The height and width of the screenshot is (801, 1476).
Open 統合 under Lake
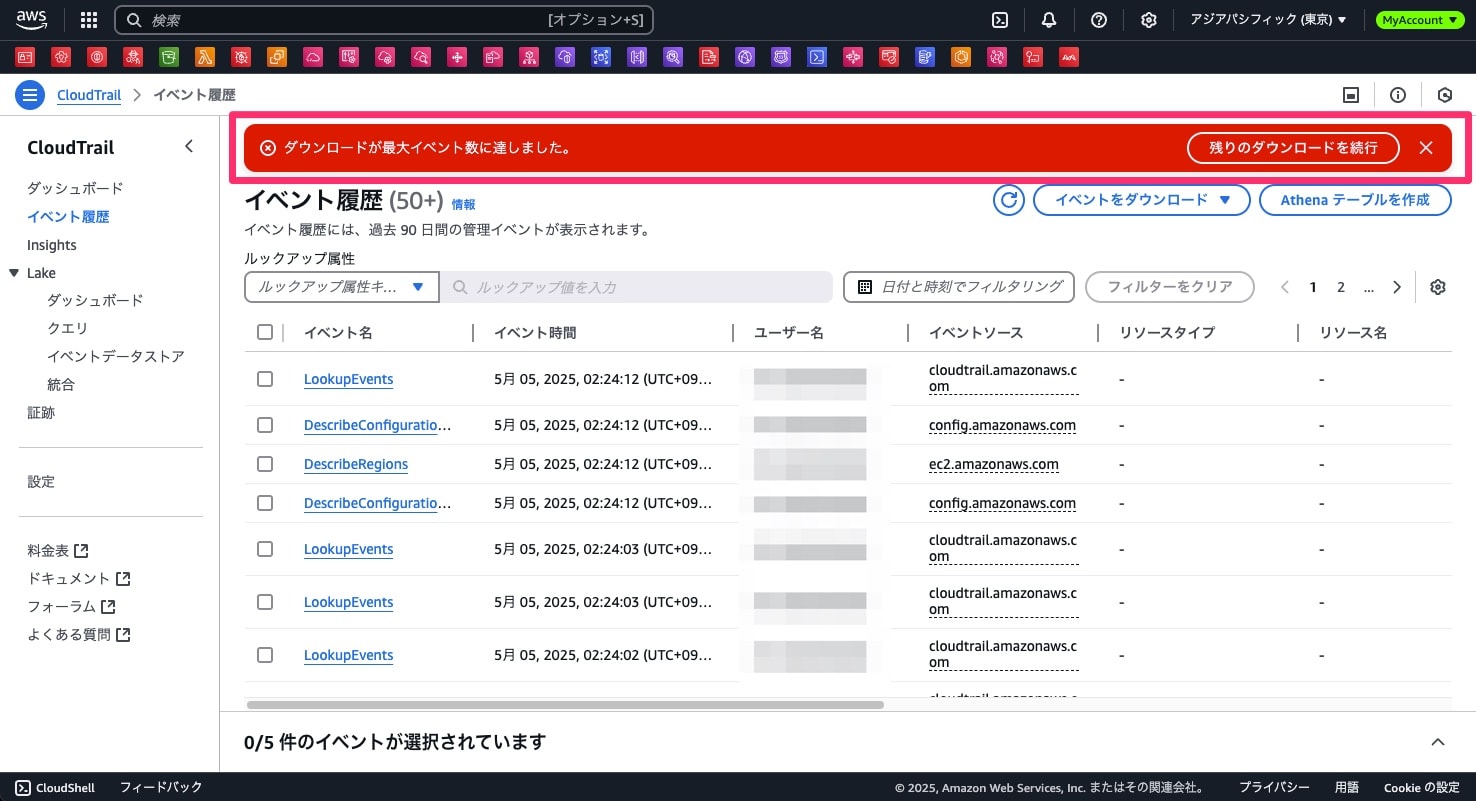(x=61, y=384)
